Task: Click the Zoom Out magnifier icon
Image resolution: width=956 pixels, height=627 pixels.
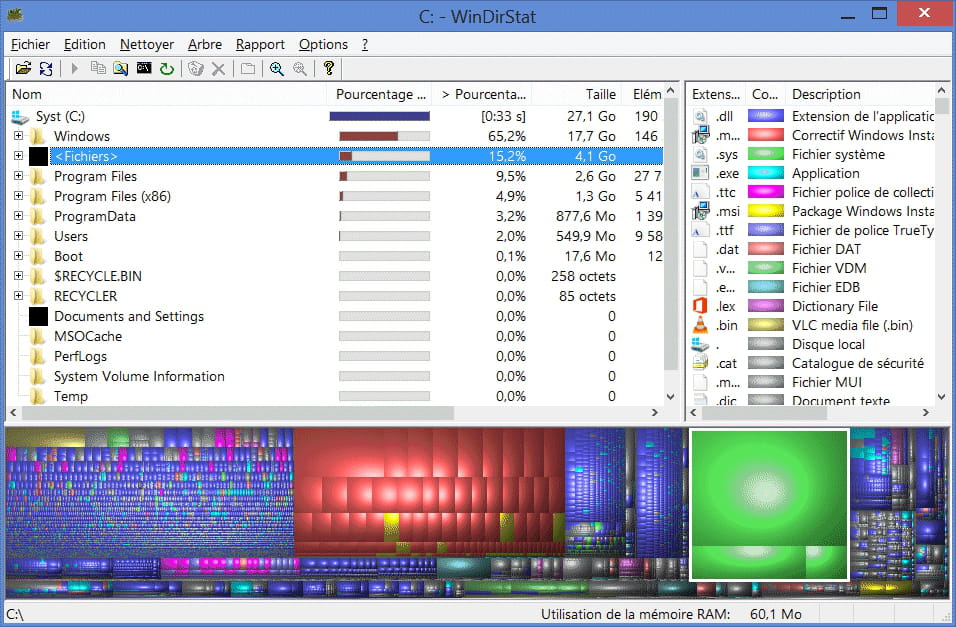Action: pos(299,68)
